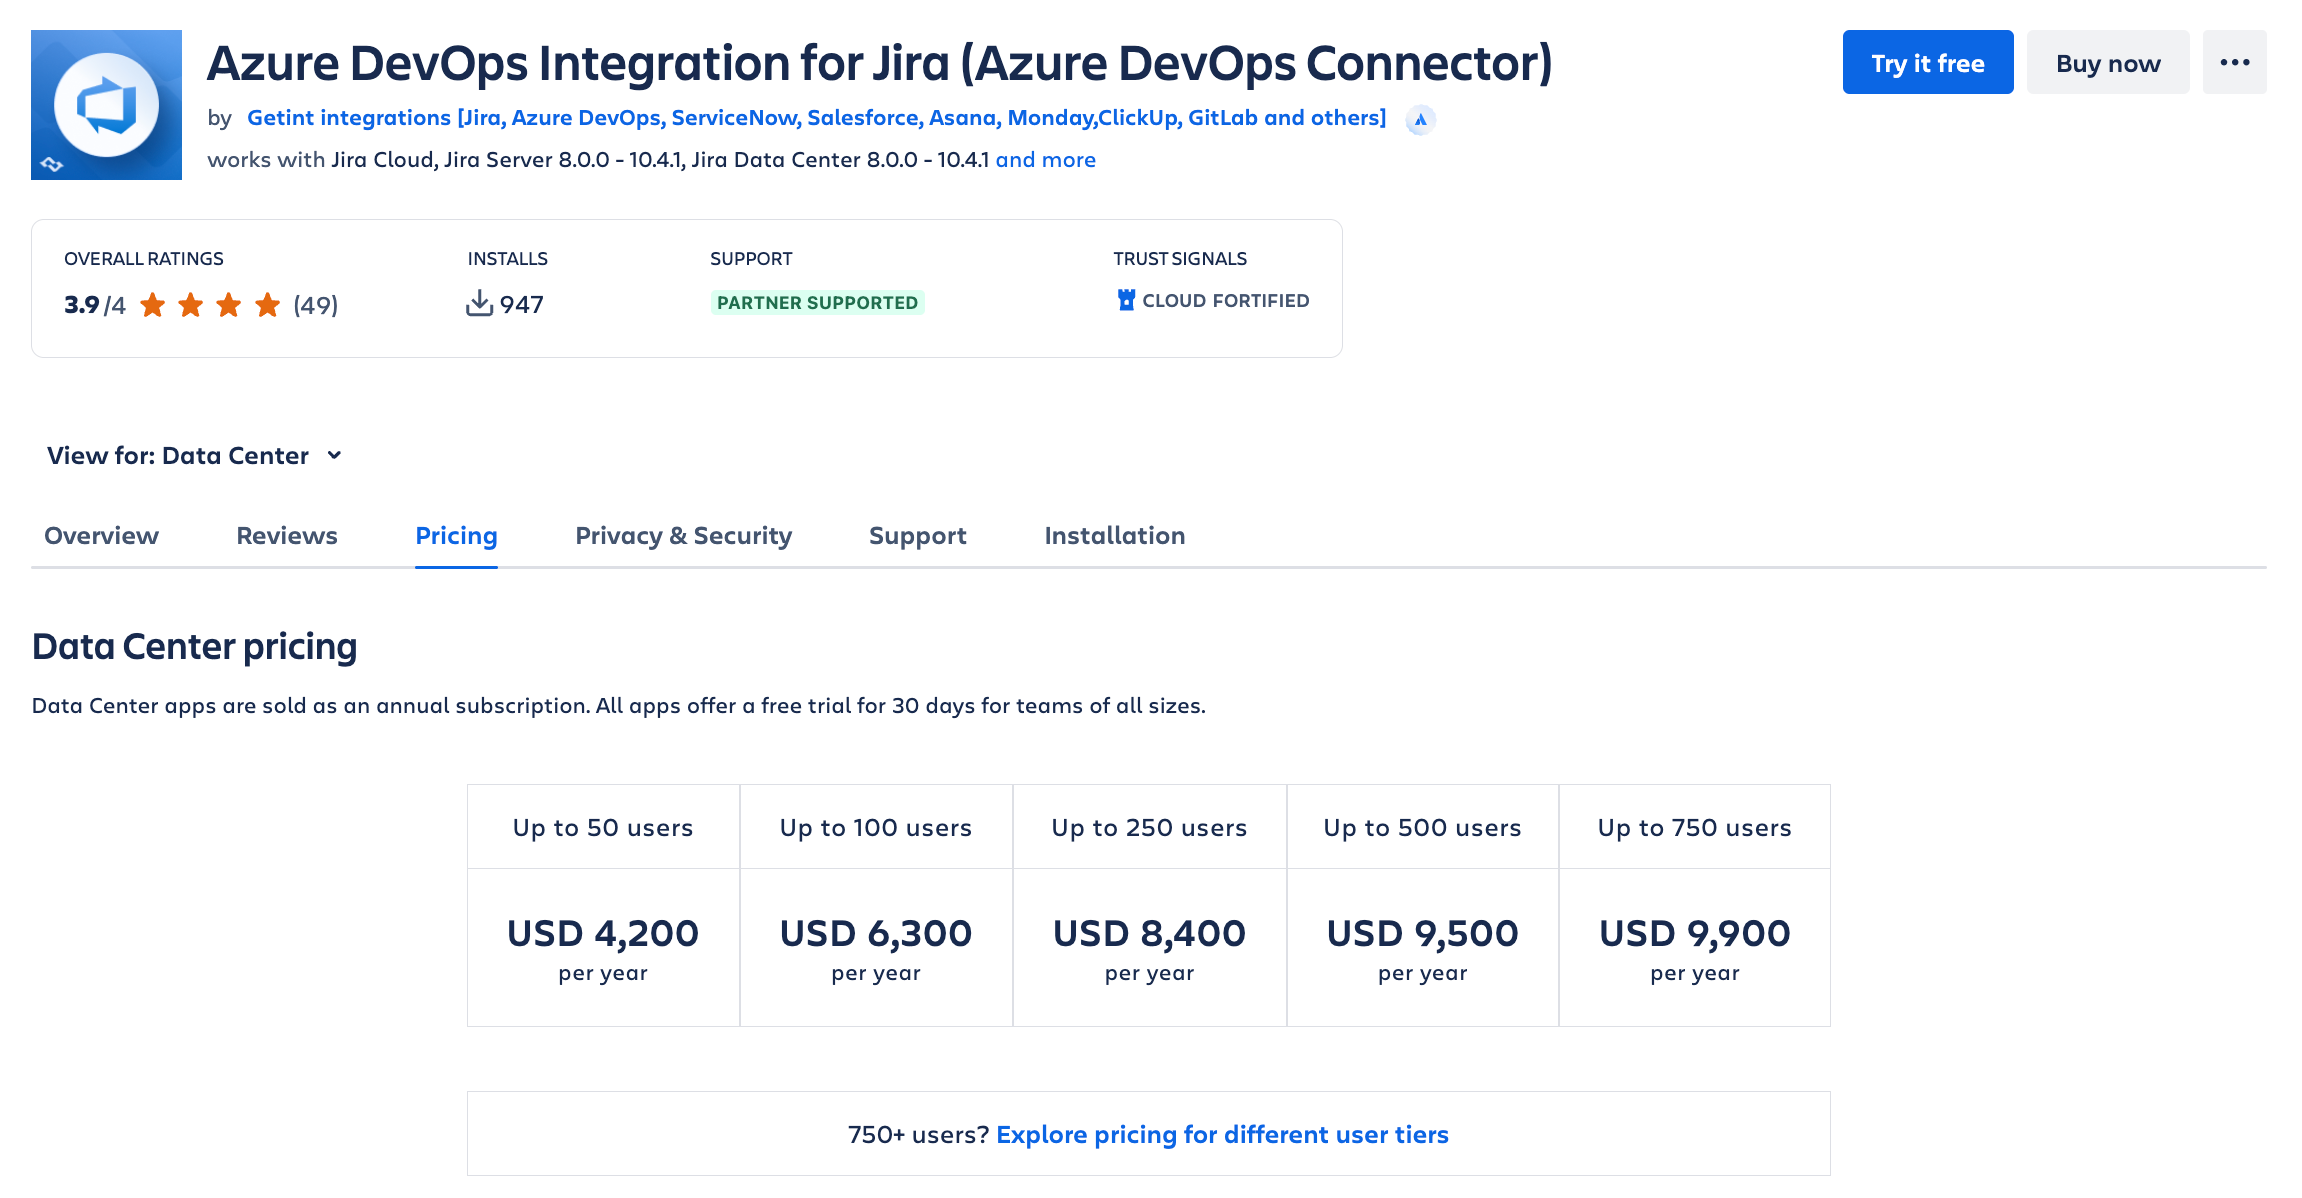This screenshot has width=2302, height=1198.
Task: Click the fourth rating star
Action: 267,305
